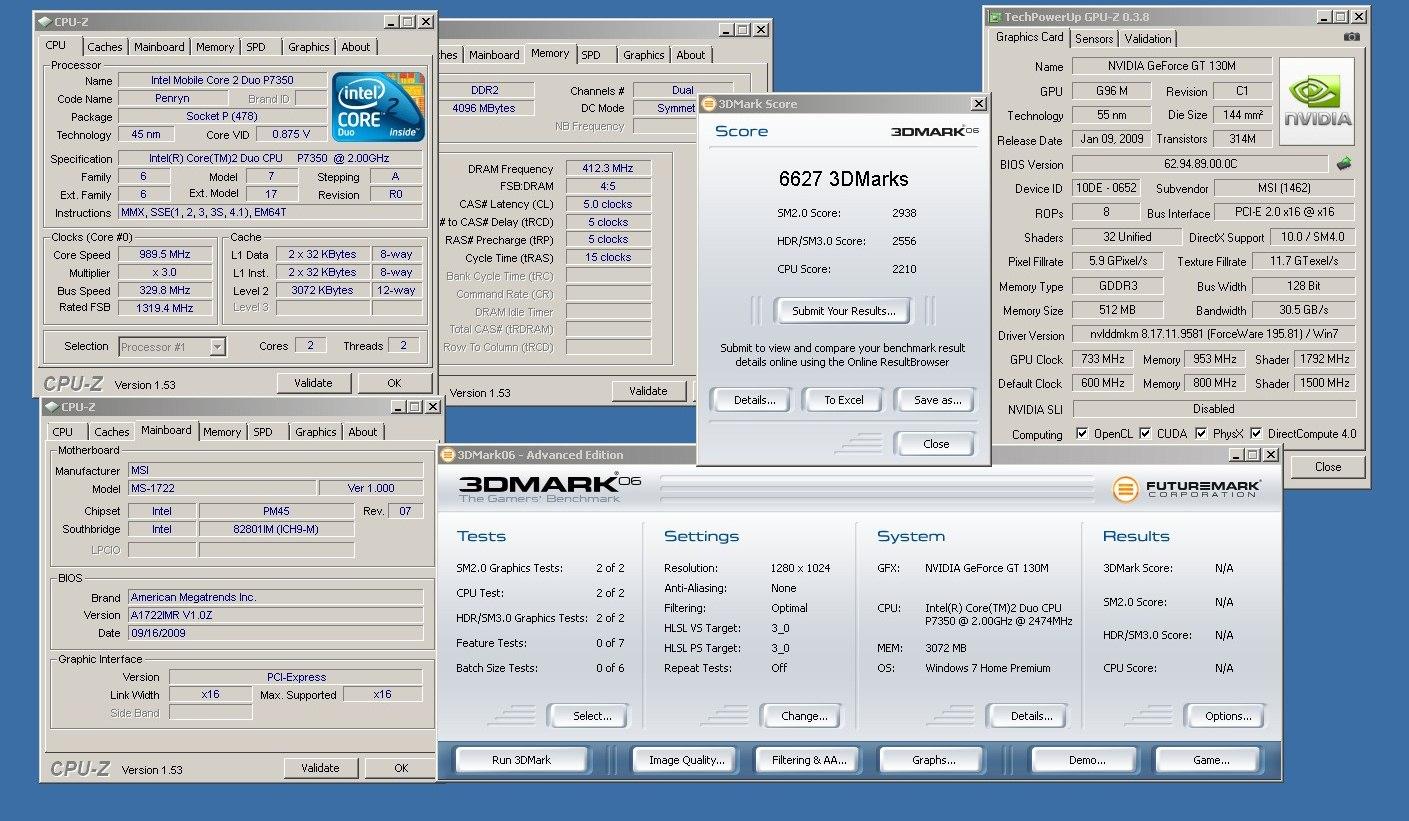1409x821 pixels.
Task: Click title icon of CPU-Z window showing Mainboard tab
Action: tap(52, 407)
